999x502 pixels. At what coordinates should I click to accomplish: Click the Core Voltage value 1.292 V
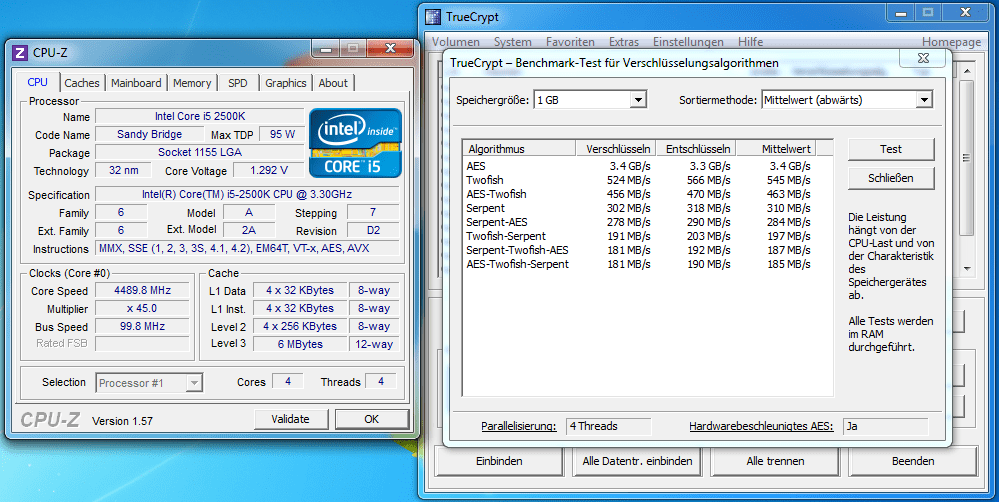(269, 170)
